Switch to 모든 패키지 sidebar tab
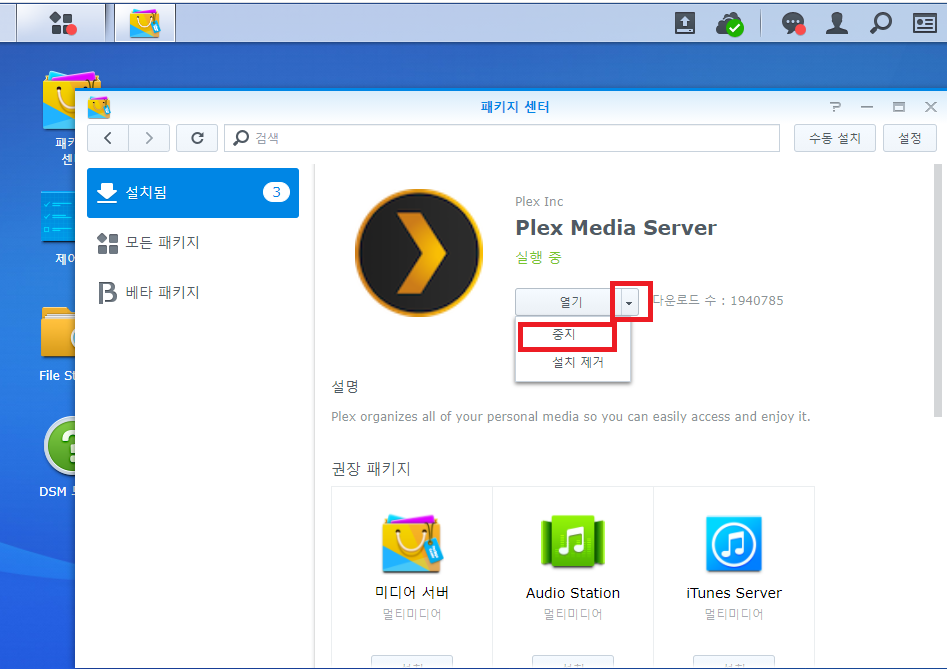947x669 pixels. pos(193,243)
